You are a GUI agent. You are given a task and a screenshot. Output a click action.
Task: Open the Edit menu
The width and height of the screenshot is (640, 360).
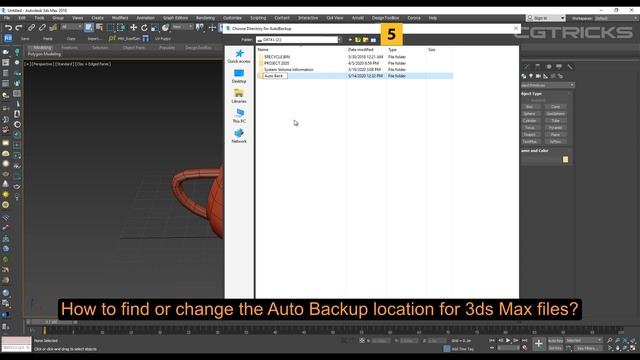tap(22, 18)
